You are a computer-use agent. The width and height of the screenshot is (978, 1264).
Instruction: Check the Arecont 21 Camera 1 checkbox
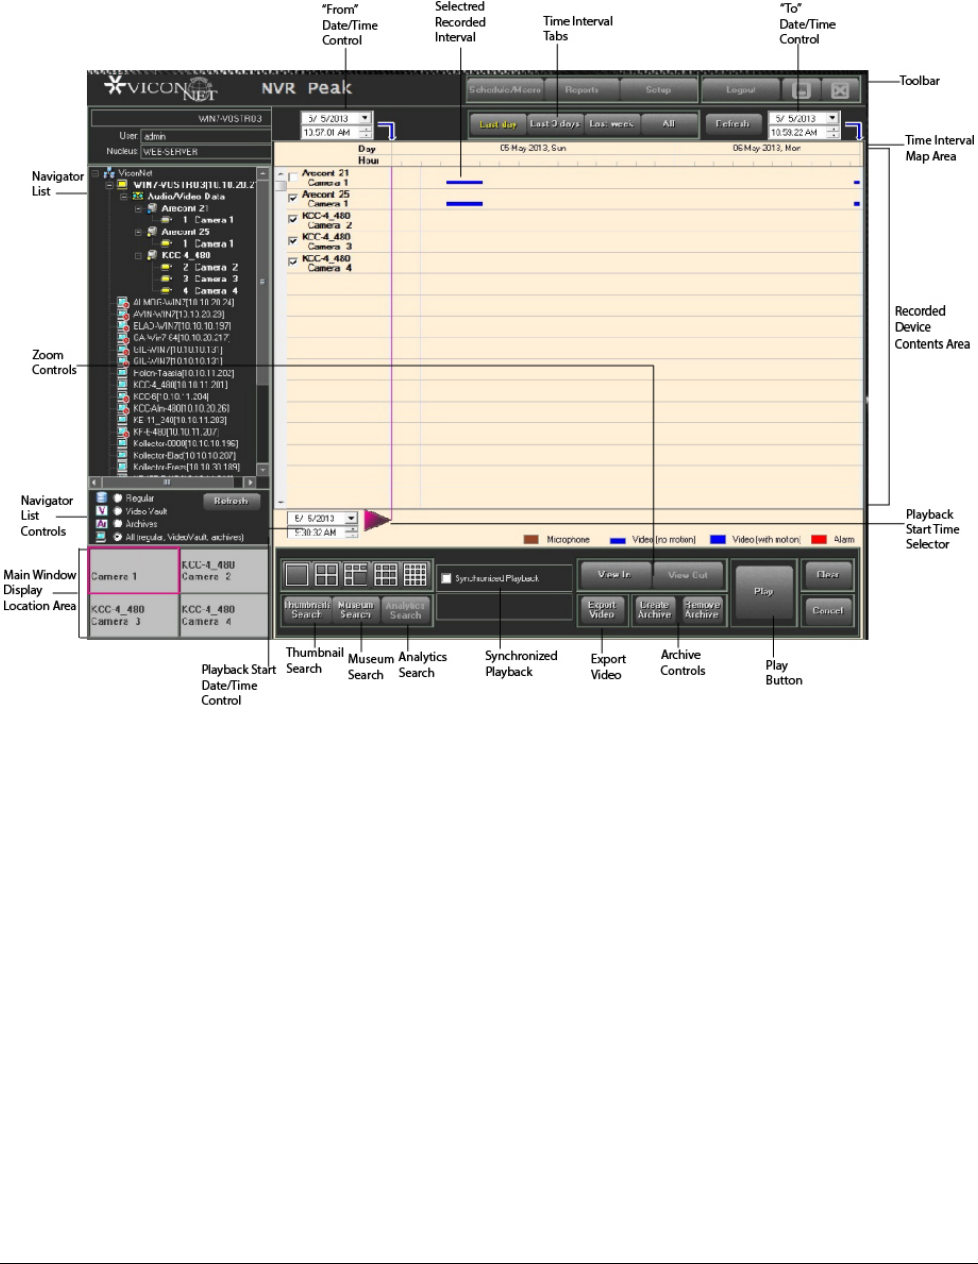click(x=293, y=177)
